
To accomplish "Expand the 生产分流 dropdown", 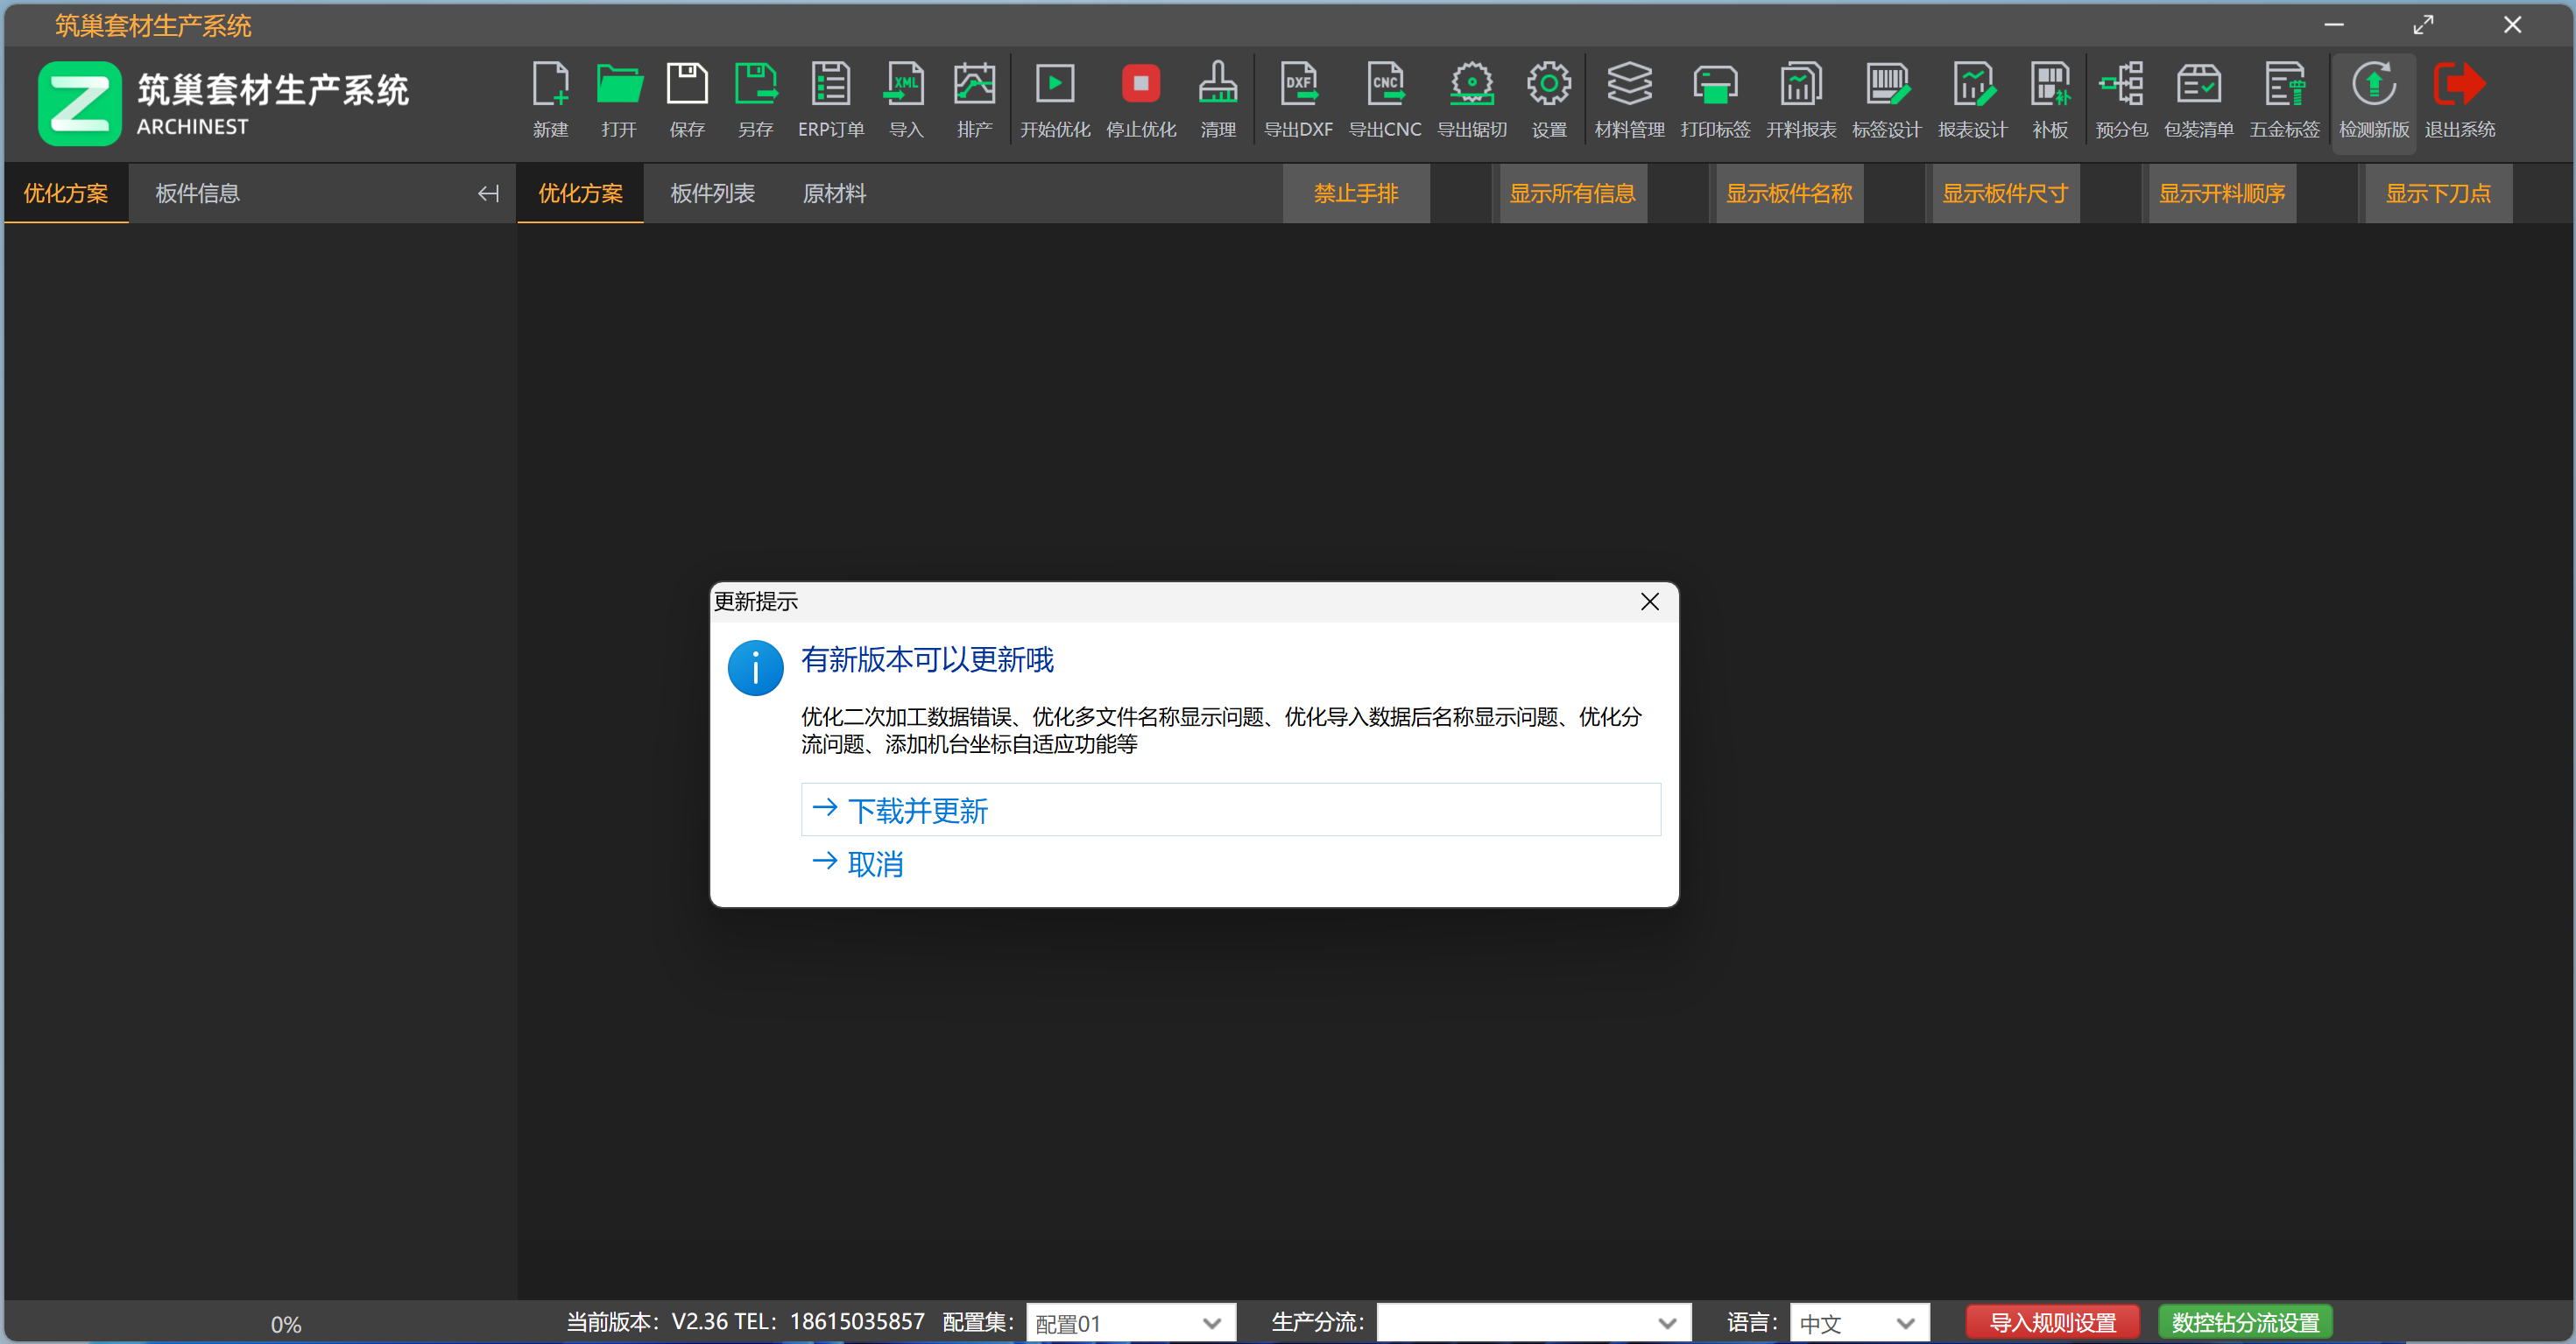I will coord(1534,1322).
